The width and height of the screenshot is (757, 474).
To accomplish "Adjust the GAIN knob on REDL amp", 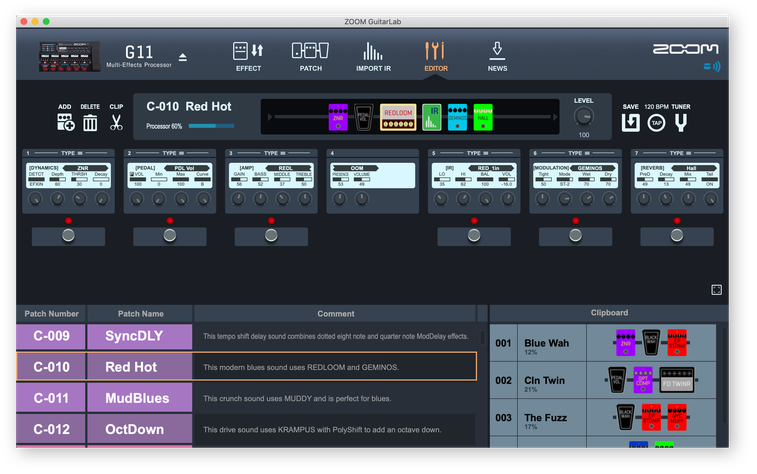I will click(x=238, y=198).
